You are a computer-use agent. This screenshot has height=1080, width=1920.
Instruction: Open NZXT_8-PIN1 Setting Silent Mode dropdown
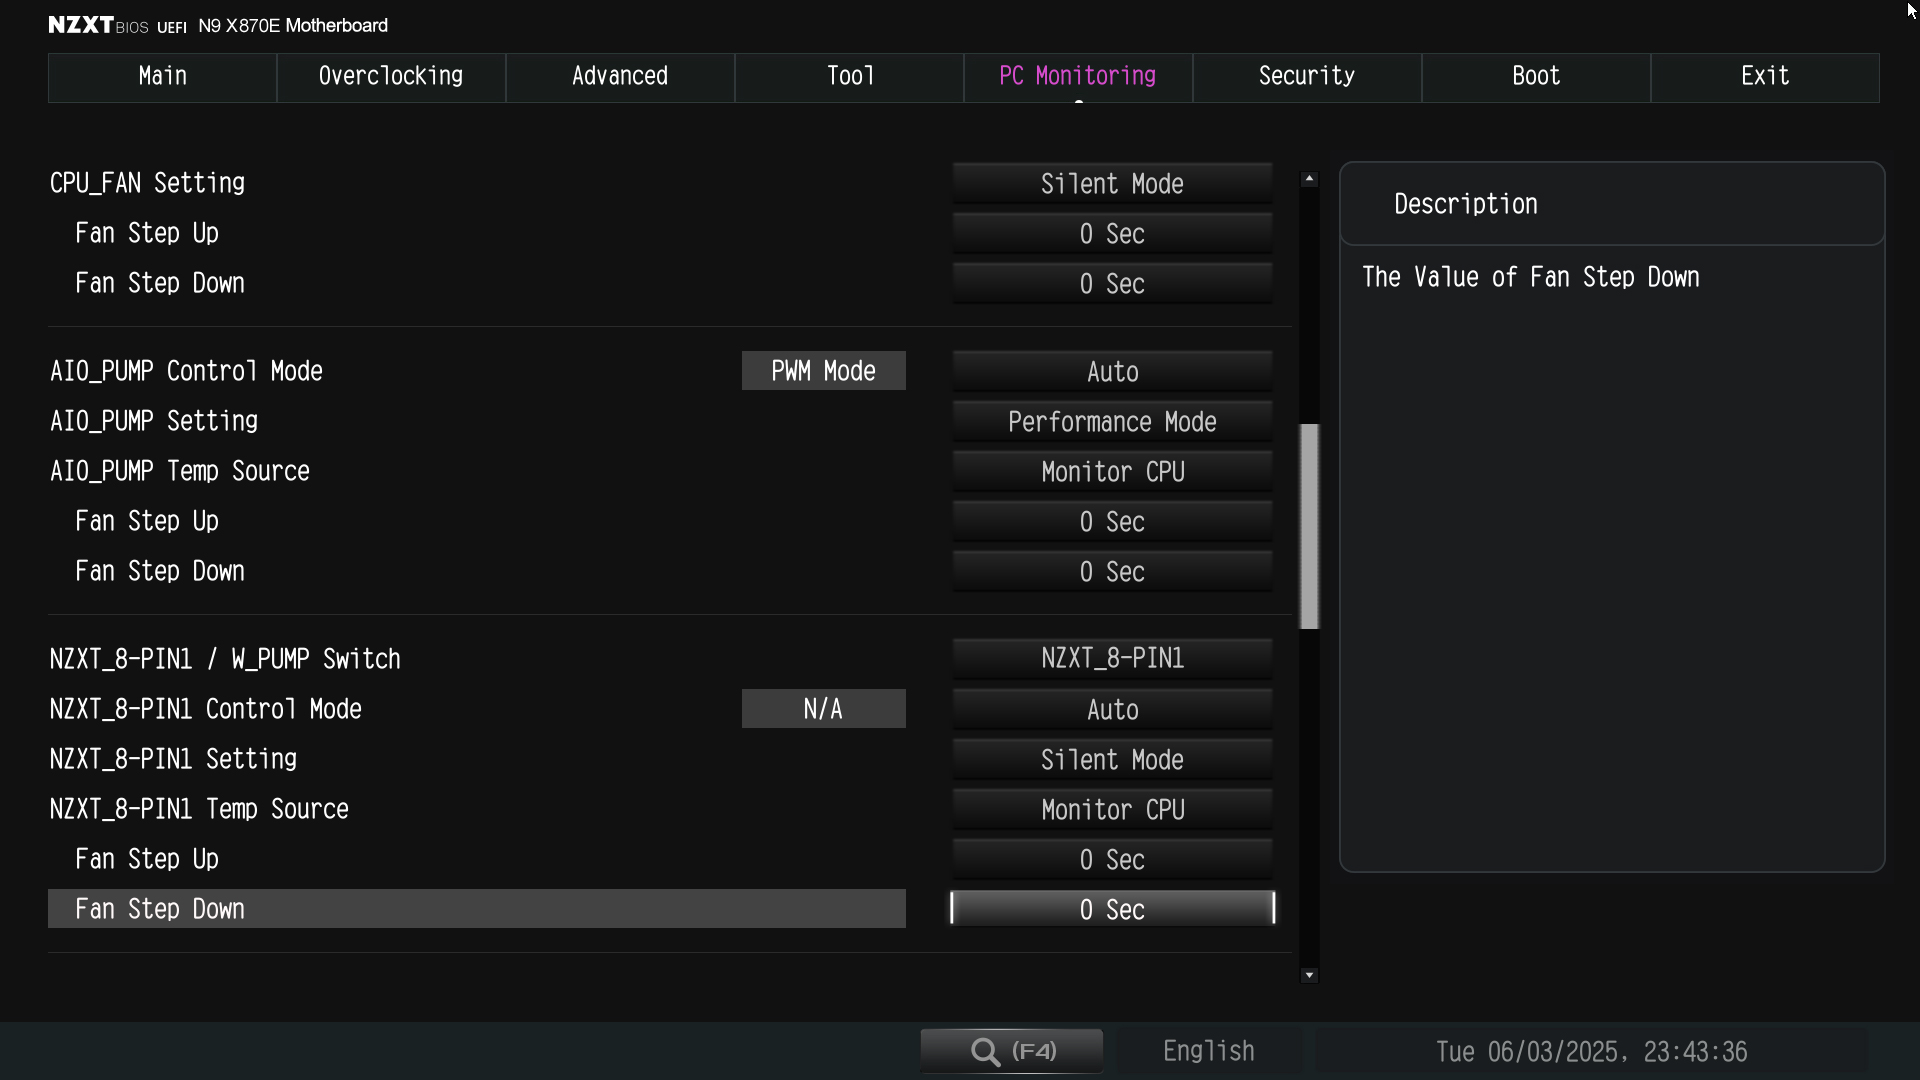click(1112, 760)
